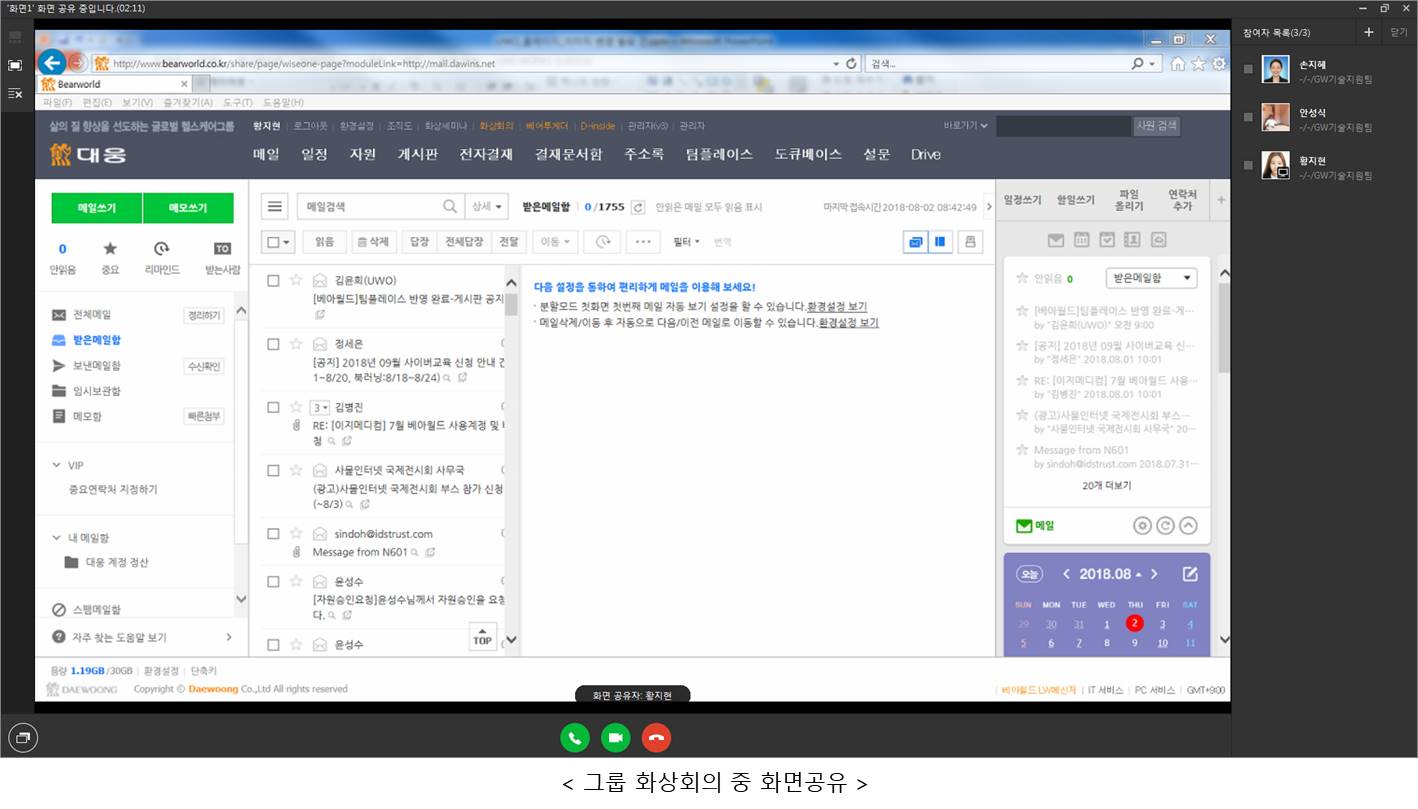Viewport: 1418px width, 809px height.
Task: Add a participant with the plus icon
Action: 1368,32
